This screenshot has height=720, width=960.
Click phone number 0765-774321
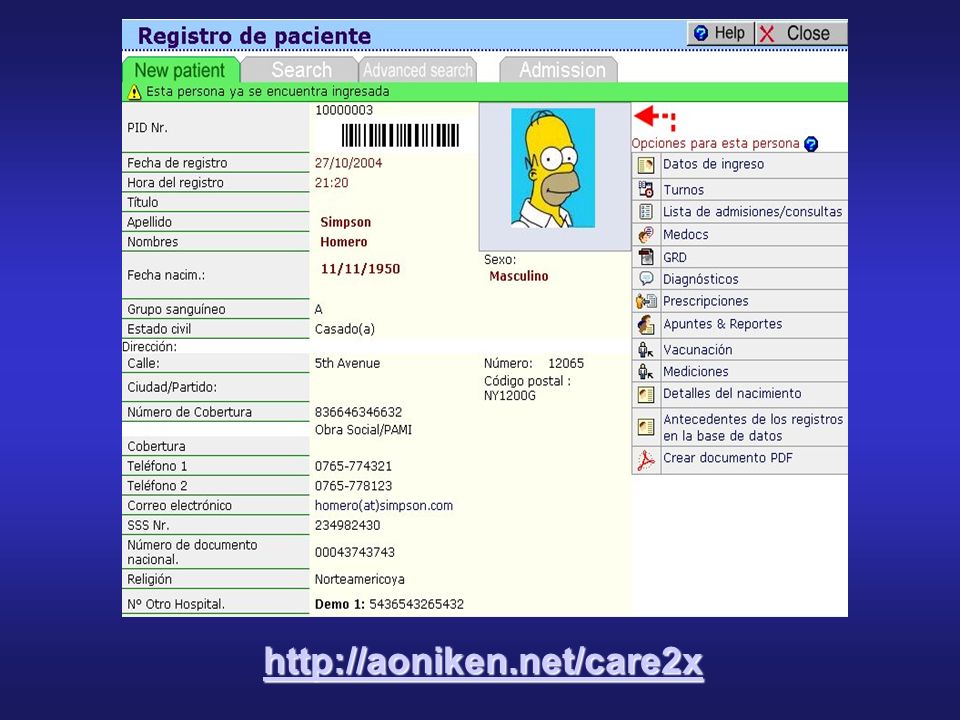tap(353, 466)
